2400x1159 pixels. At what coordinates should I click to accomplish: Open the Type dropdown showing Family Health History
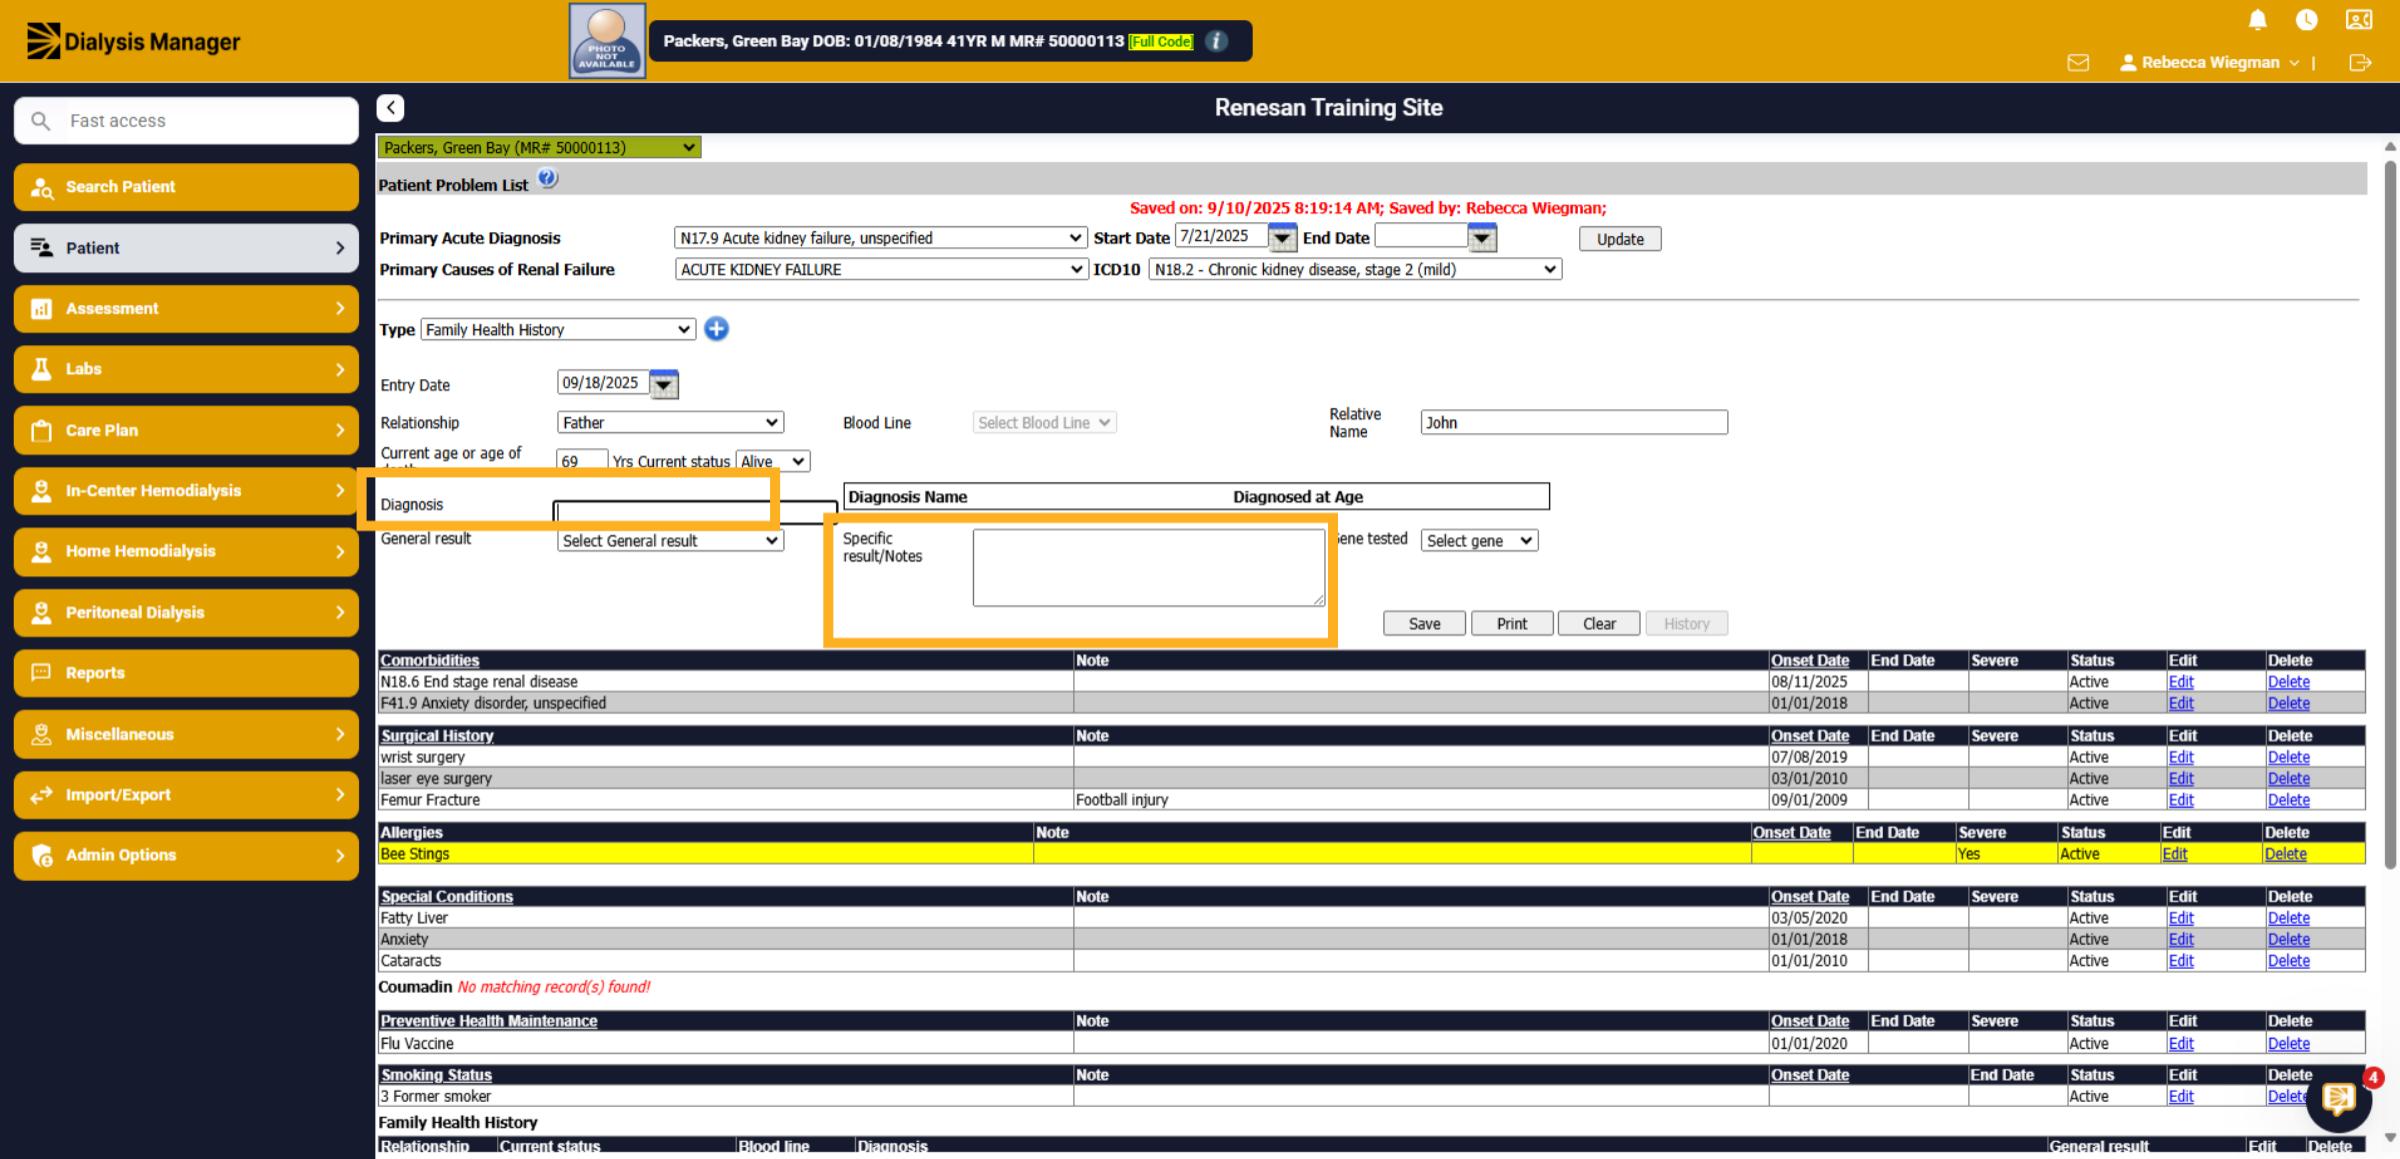558,329
